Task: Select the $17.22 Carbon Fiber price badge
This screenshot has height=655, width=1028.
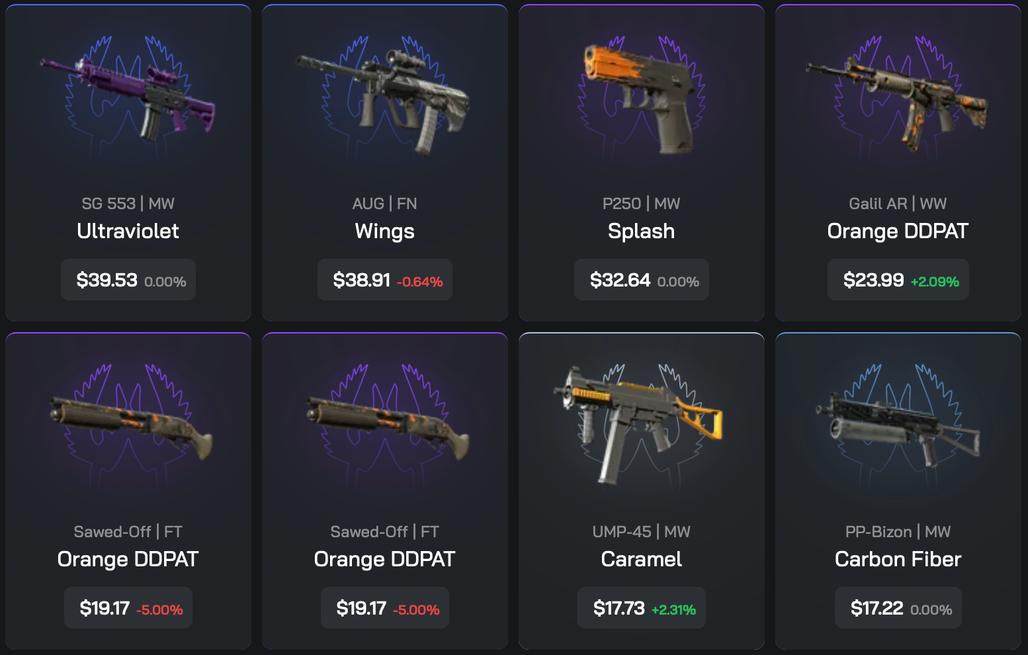Action: coord(898,608)
